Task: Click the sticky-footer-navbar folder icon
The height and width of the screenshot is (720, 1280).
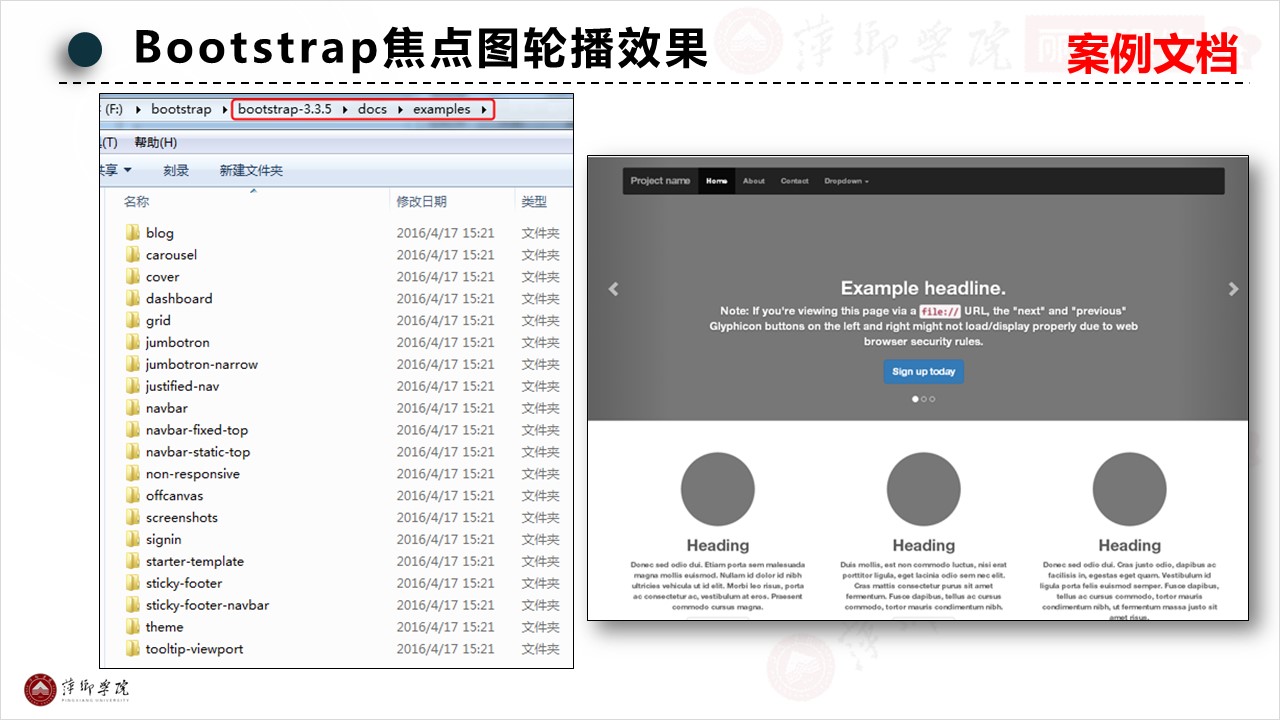Action: pyautogui.click(x=133, y=606)
